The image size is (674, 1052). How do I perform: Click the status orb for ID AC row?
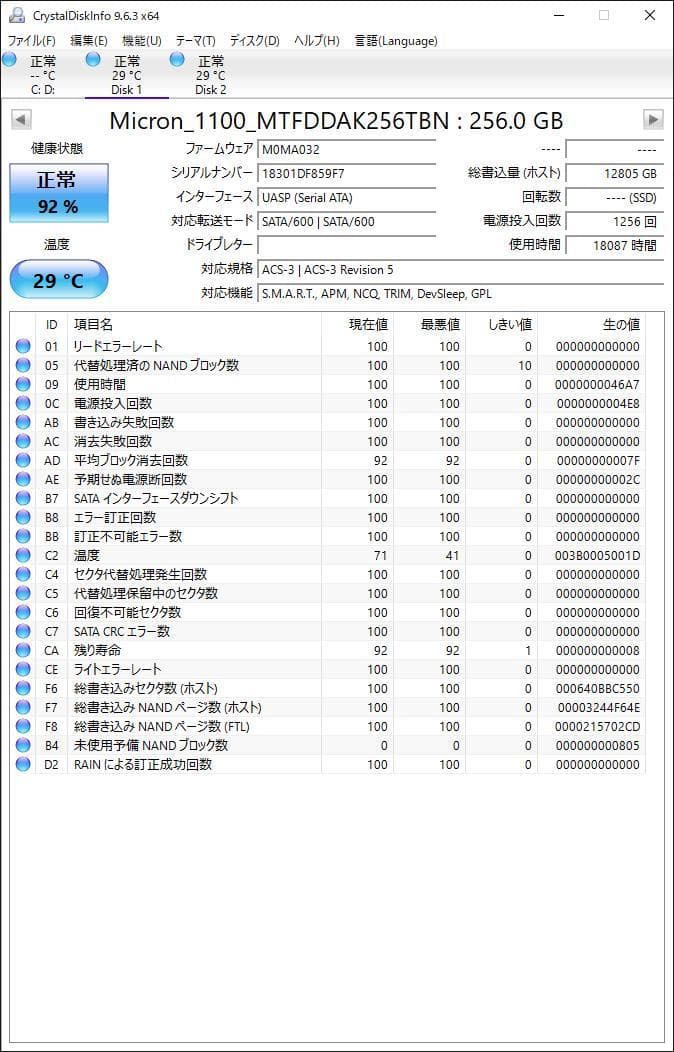point(23,441)
